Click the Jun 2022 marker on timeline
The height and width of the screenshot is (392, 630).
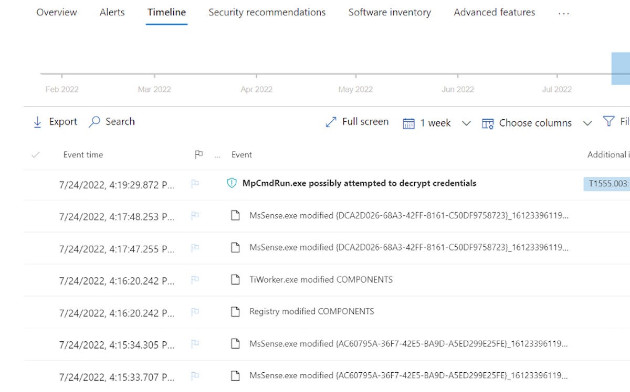(x=458, y=89)
